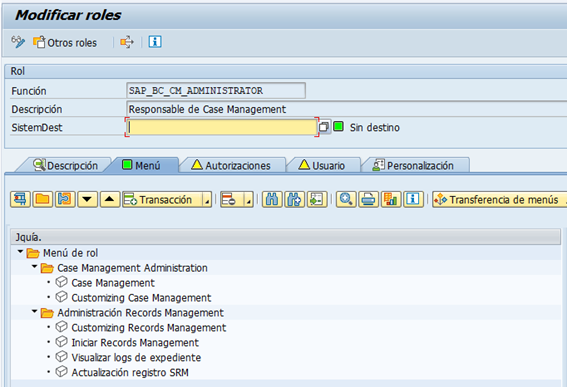The image size is (567, 387).
Task: Select Customizing Records Management entry
Action: [149, 327]
